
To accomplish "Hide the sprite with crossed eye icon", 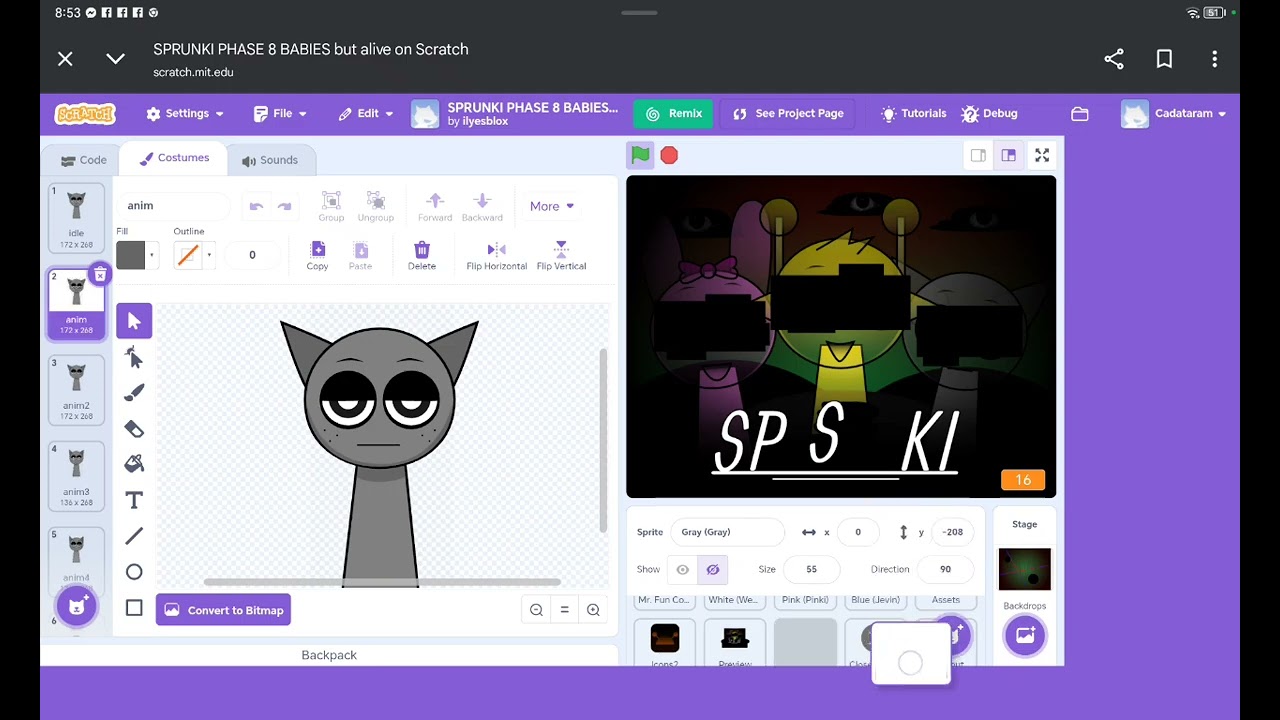I will tap(712, 570).
